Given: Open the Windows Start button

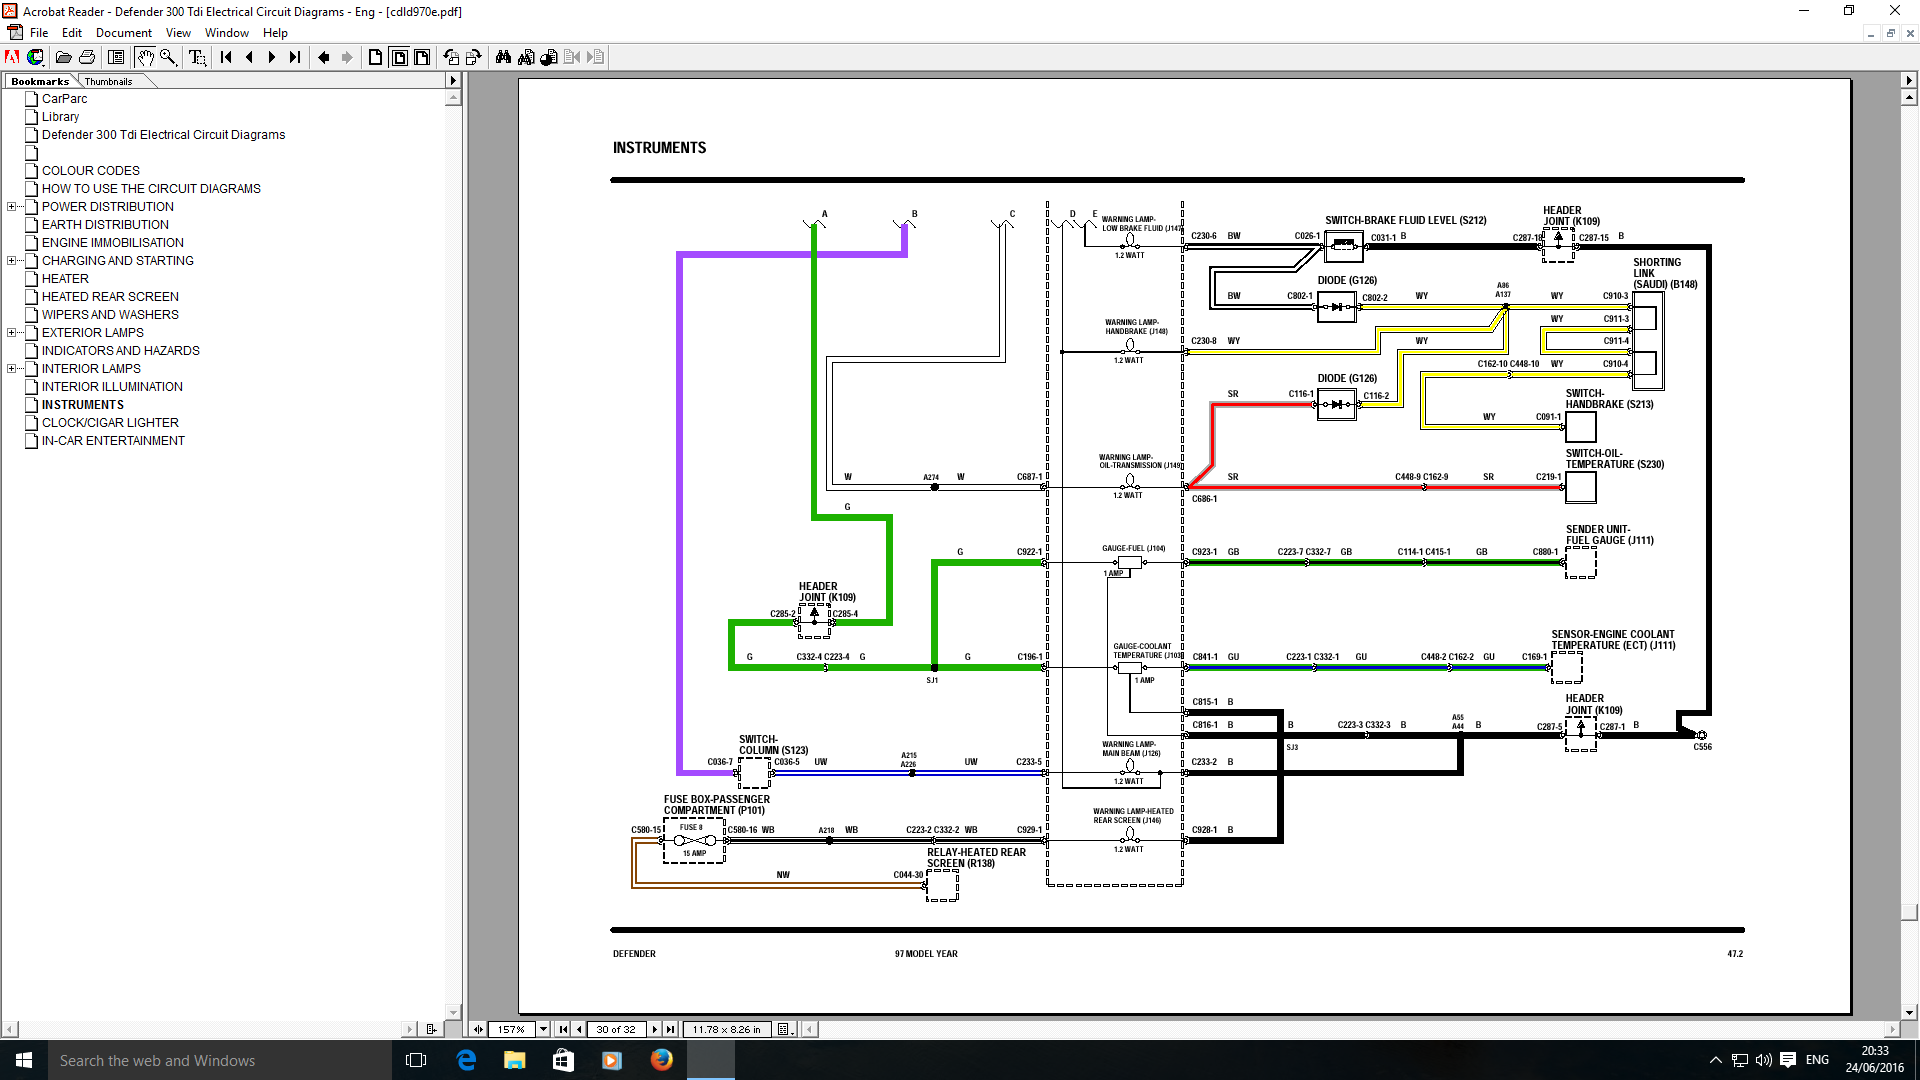Looking at the screenshot, I should tap(24, 1060).
